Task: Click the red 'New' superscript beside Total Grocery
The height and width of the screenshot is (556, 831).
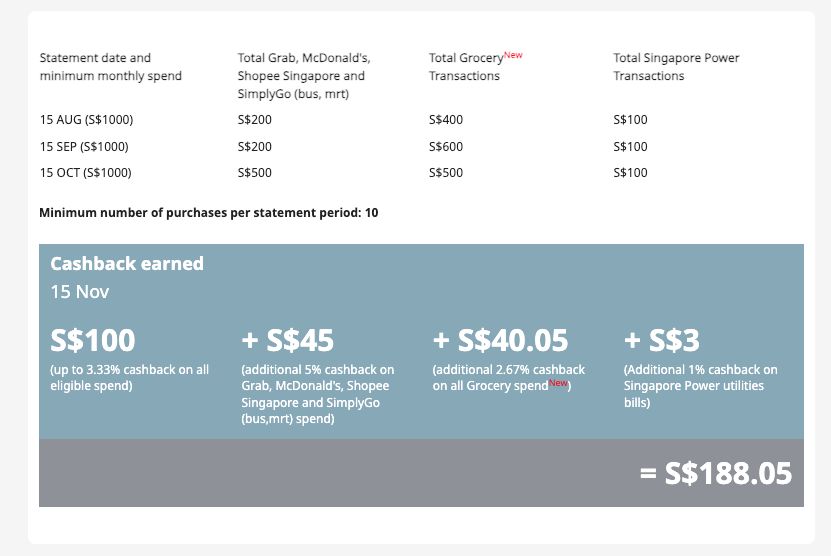Action: tap(513, 55)
